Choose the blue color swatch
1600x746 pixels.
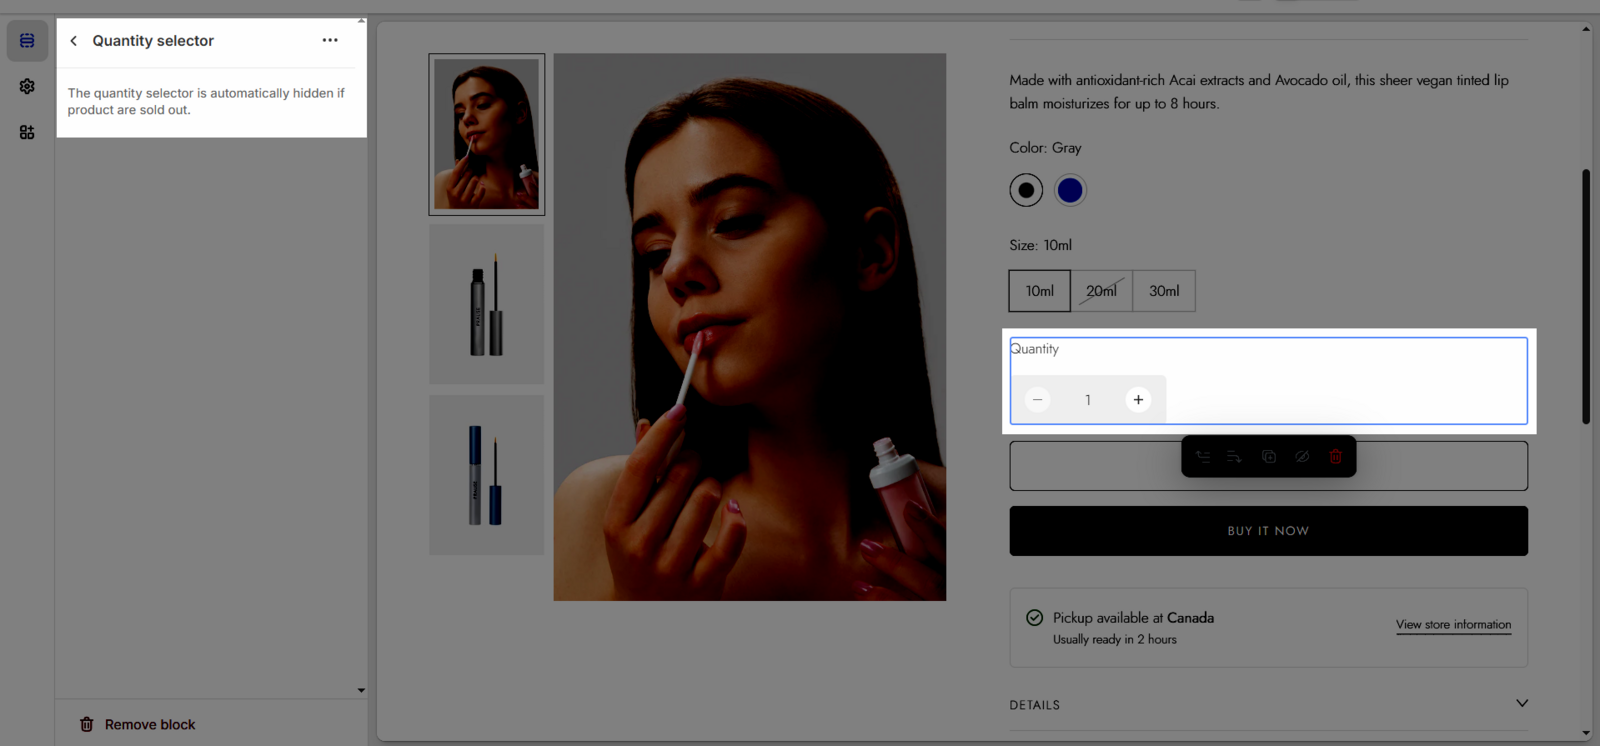(1070, 190)
